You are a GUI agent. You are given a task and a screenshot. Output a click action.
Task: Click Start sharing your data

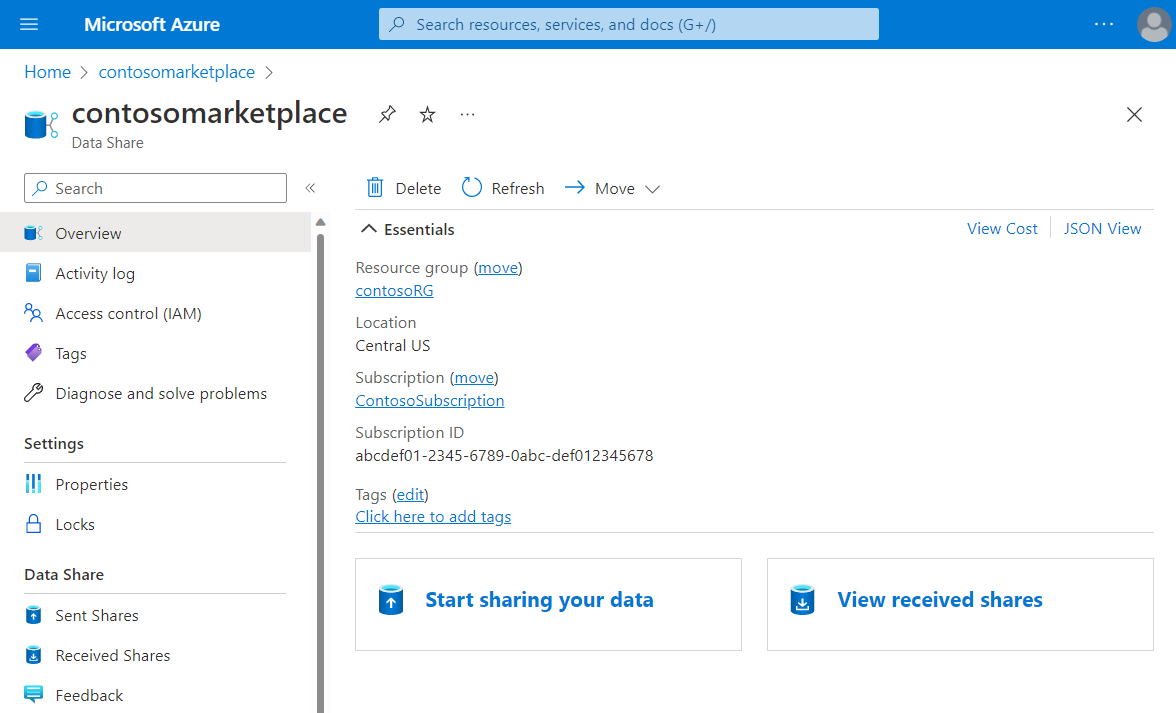[x=539, y=600]
